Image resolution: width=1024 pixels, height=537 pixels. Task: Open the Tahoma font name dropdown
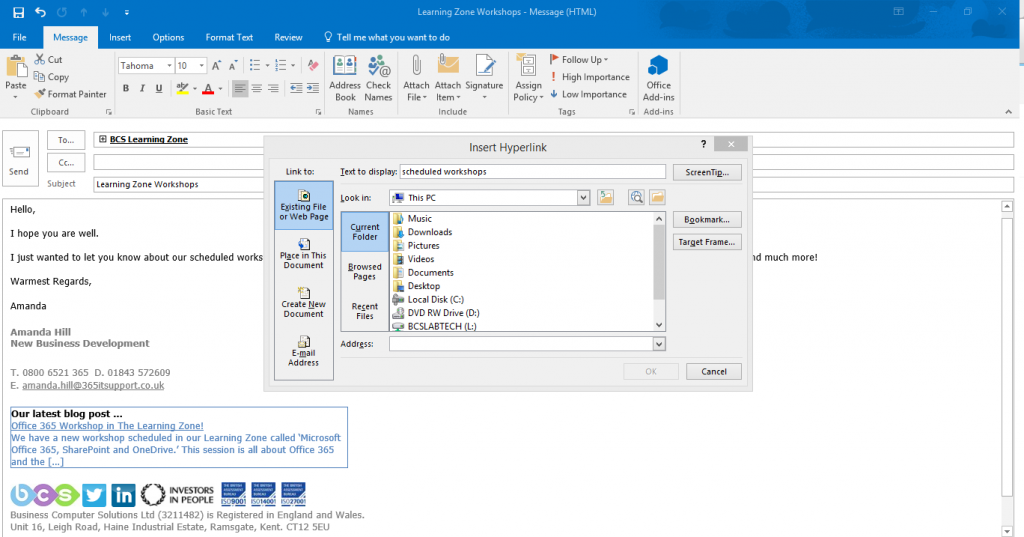click(x=169, y=65)
